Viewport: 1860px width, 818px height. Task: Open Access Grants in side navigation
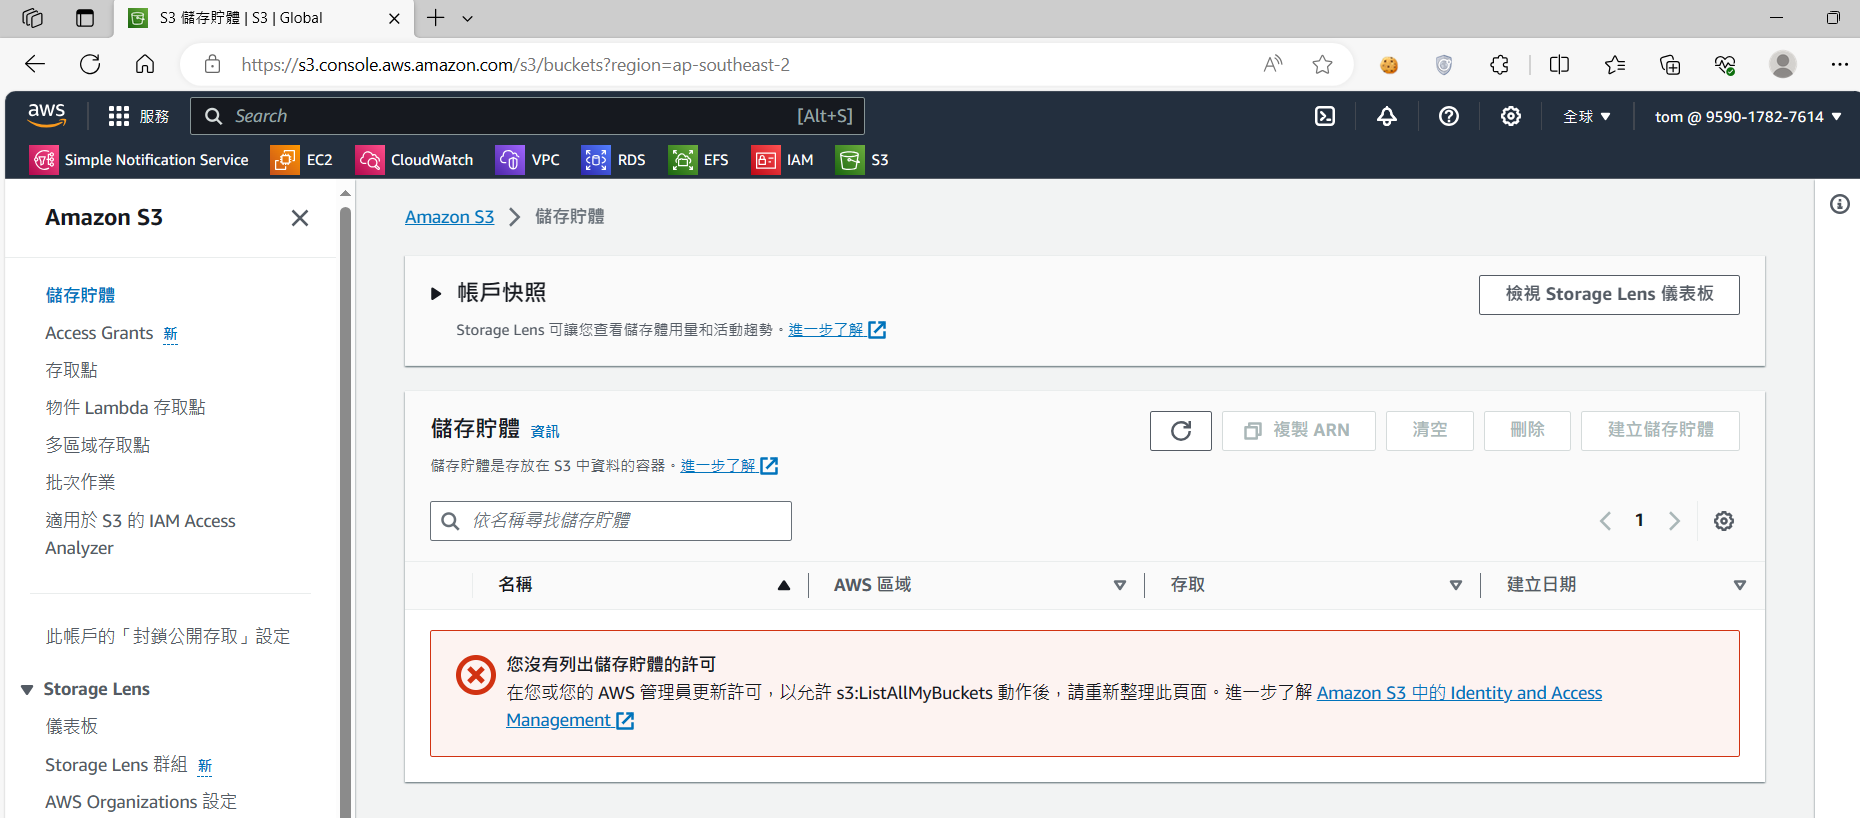(x=99, y=333)
